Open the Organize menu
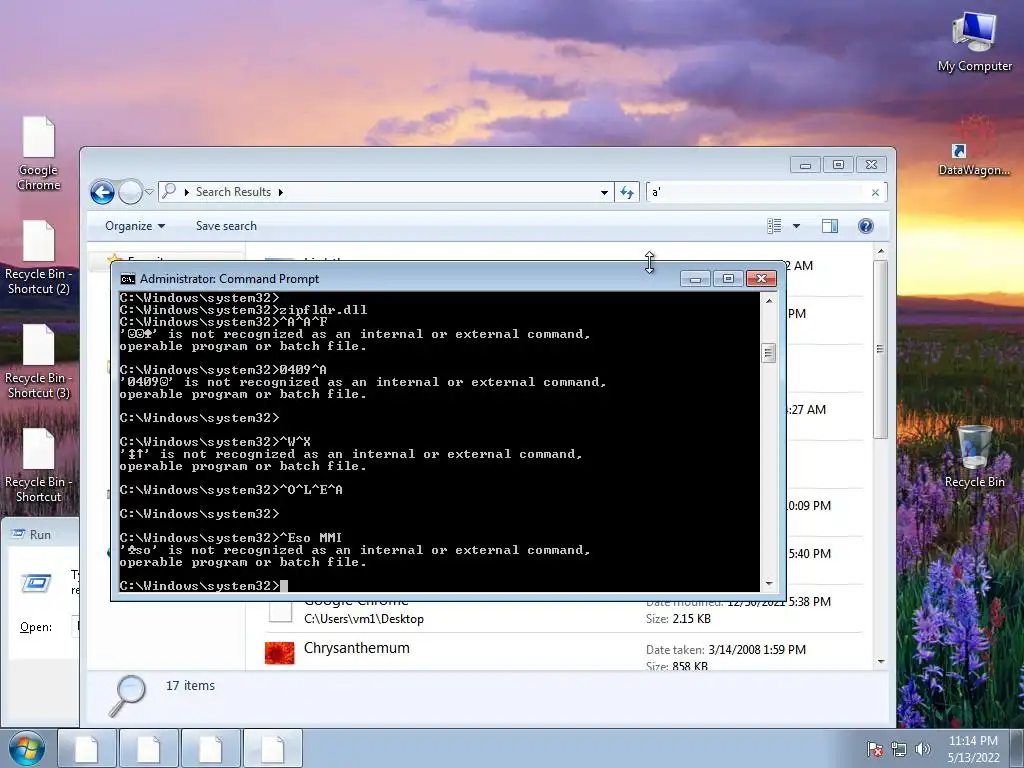 [x=135, y=226]
